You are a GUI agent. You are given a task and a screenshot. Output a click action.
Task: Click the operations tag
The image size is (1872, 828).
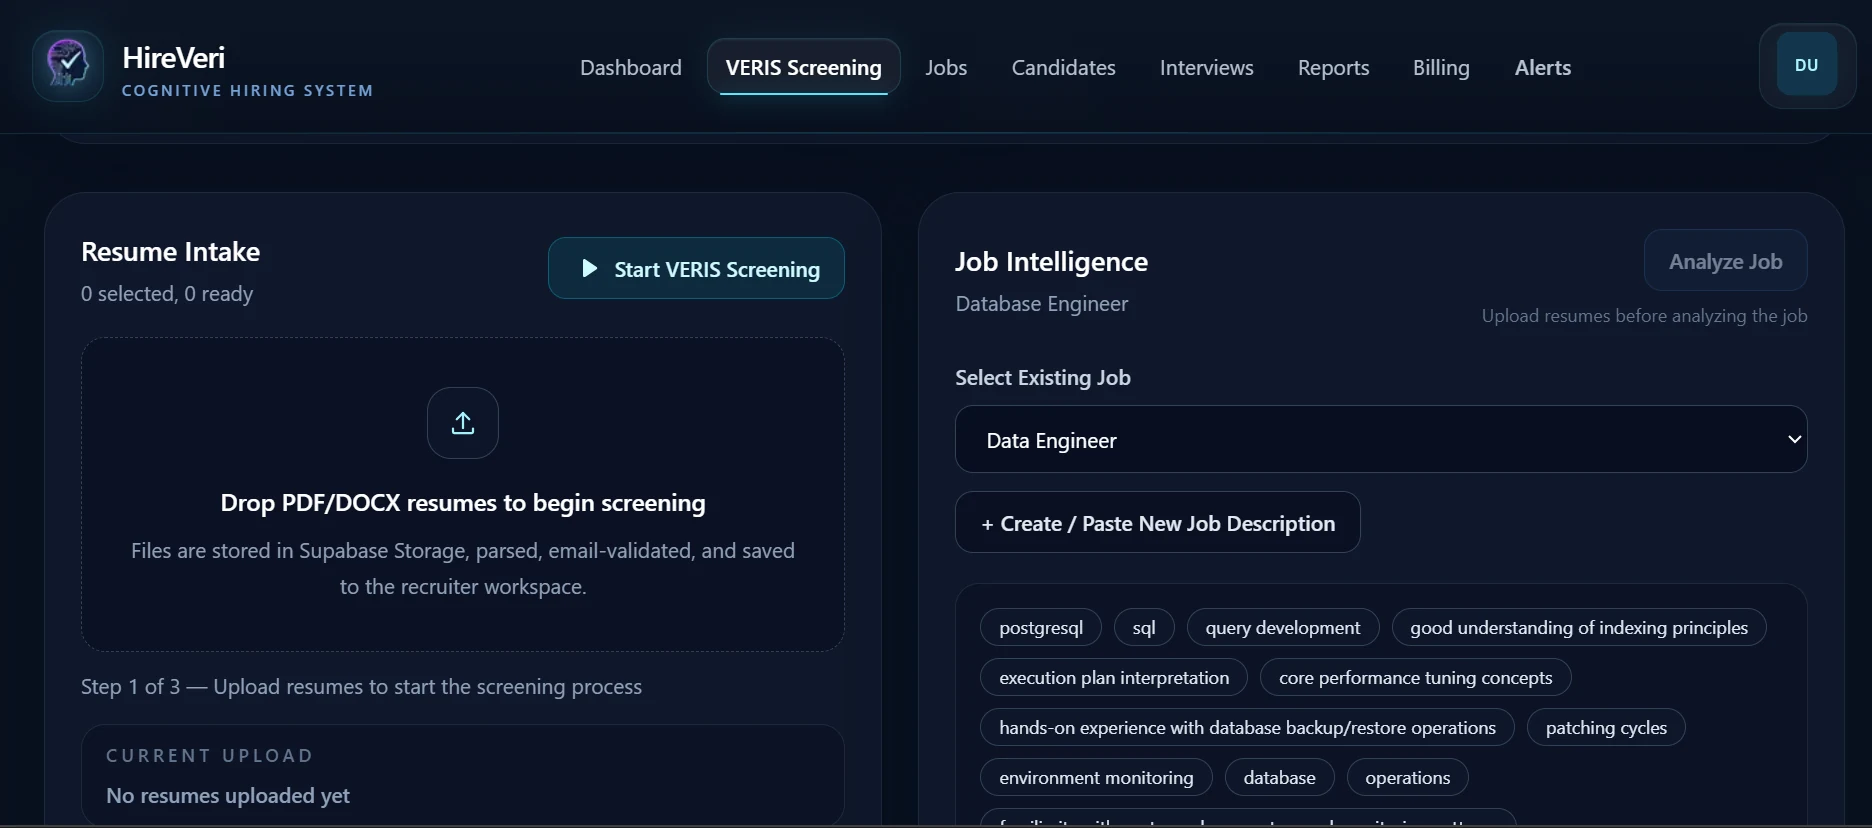coord(1407,777)
